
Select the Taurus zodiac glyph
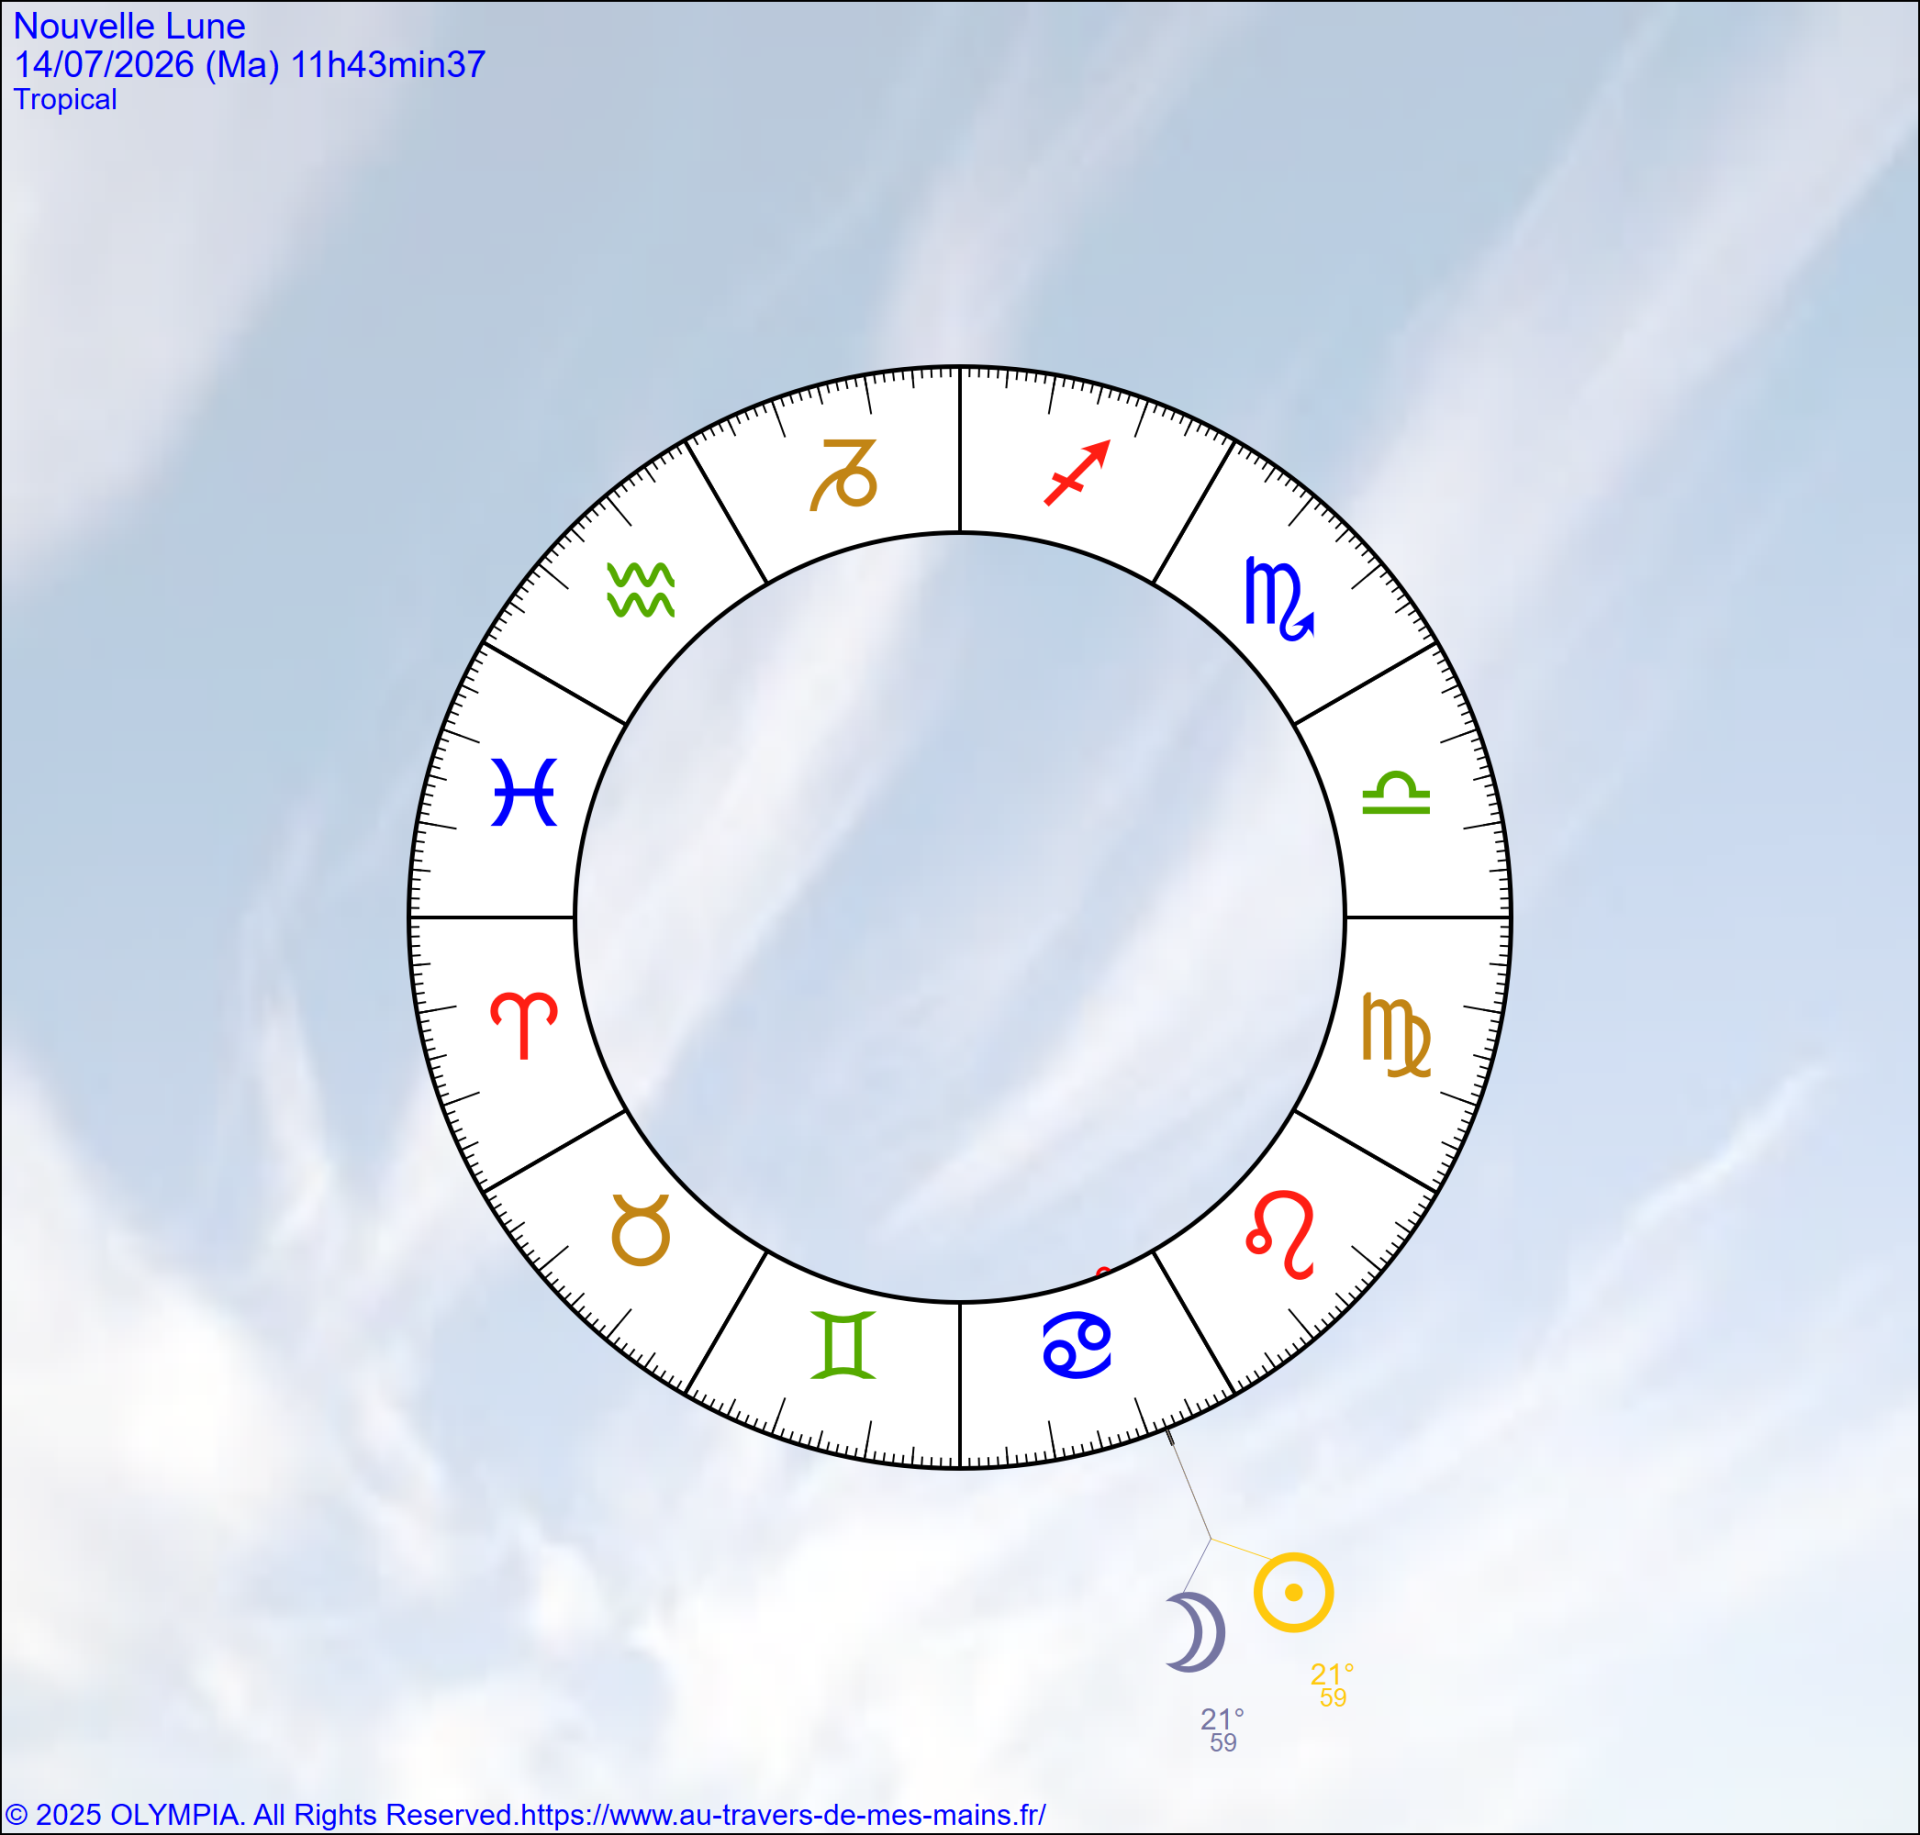coord(640,1230)
